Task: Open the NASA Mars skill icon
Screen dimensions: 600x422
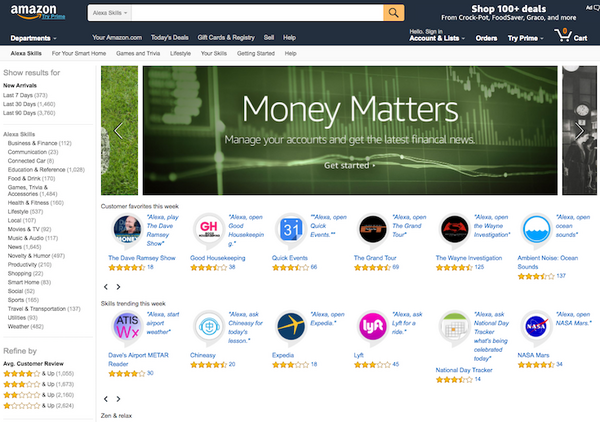Action: pyautogui.click(x=536, y=327)
